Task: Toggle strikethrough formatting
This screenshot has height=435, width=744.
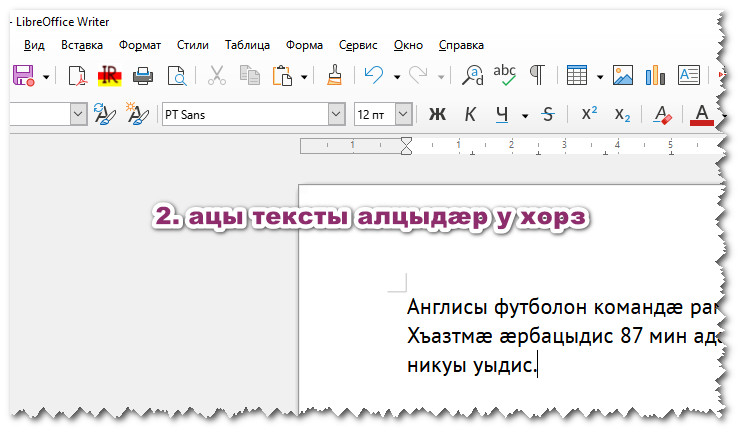Action: [x=549, y=114]
